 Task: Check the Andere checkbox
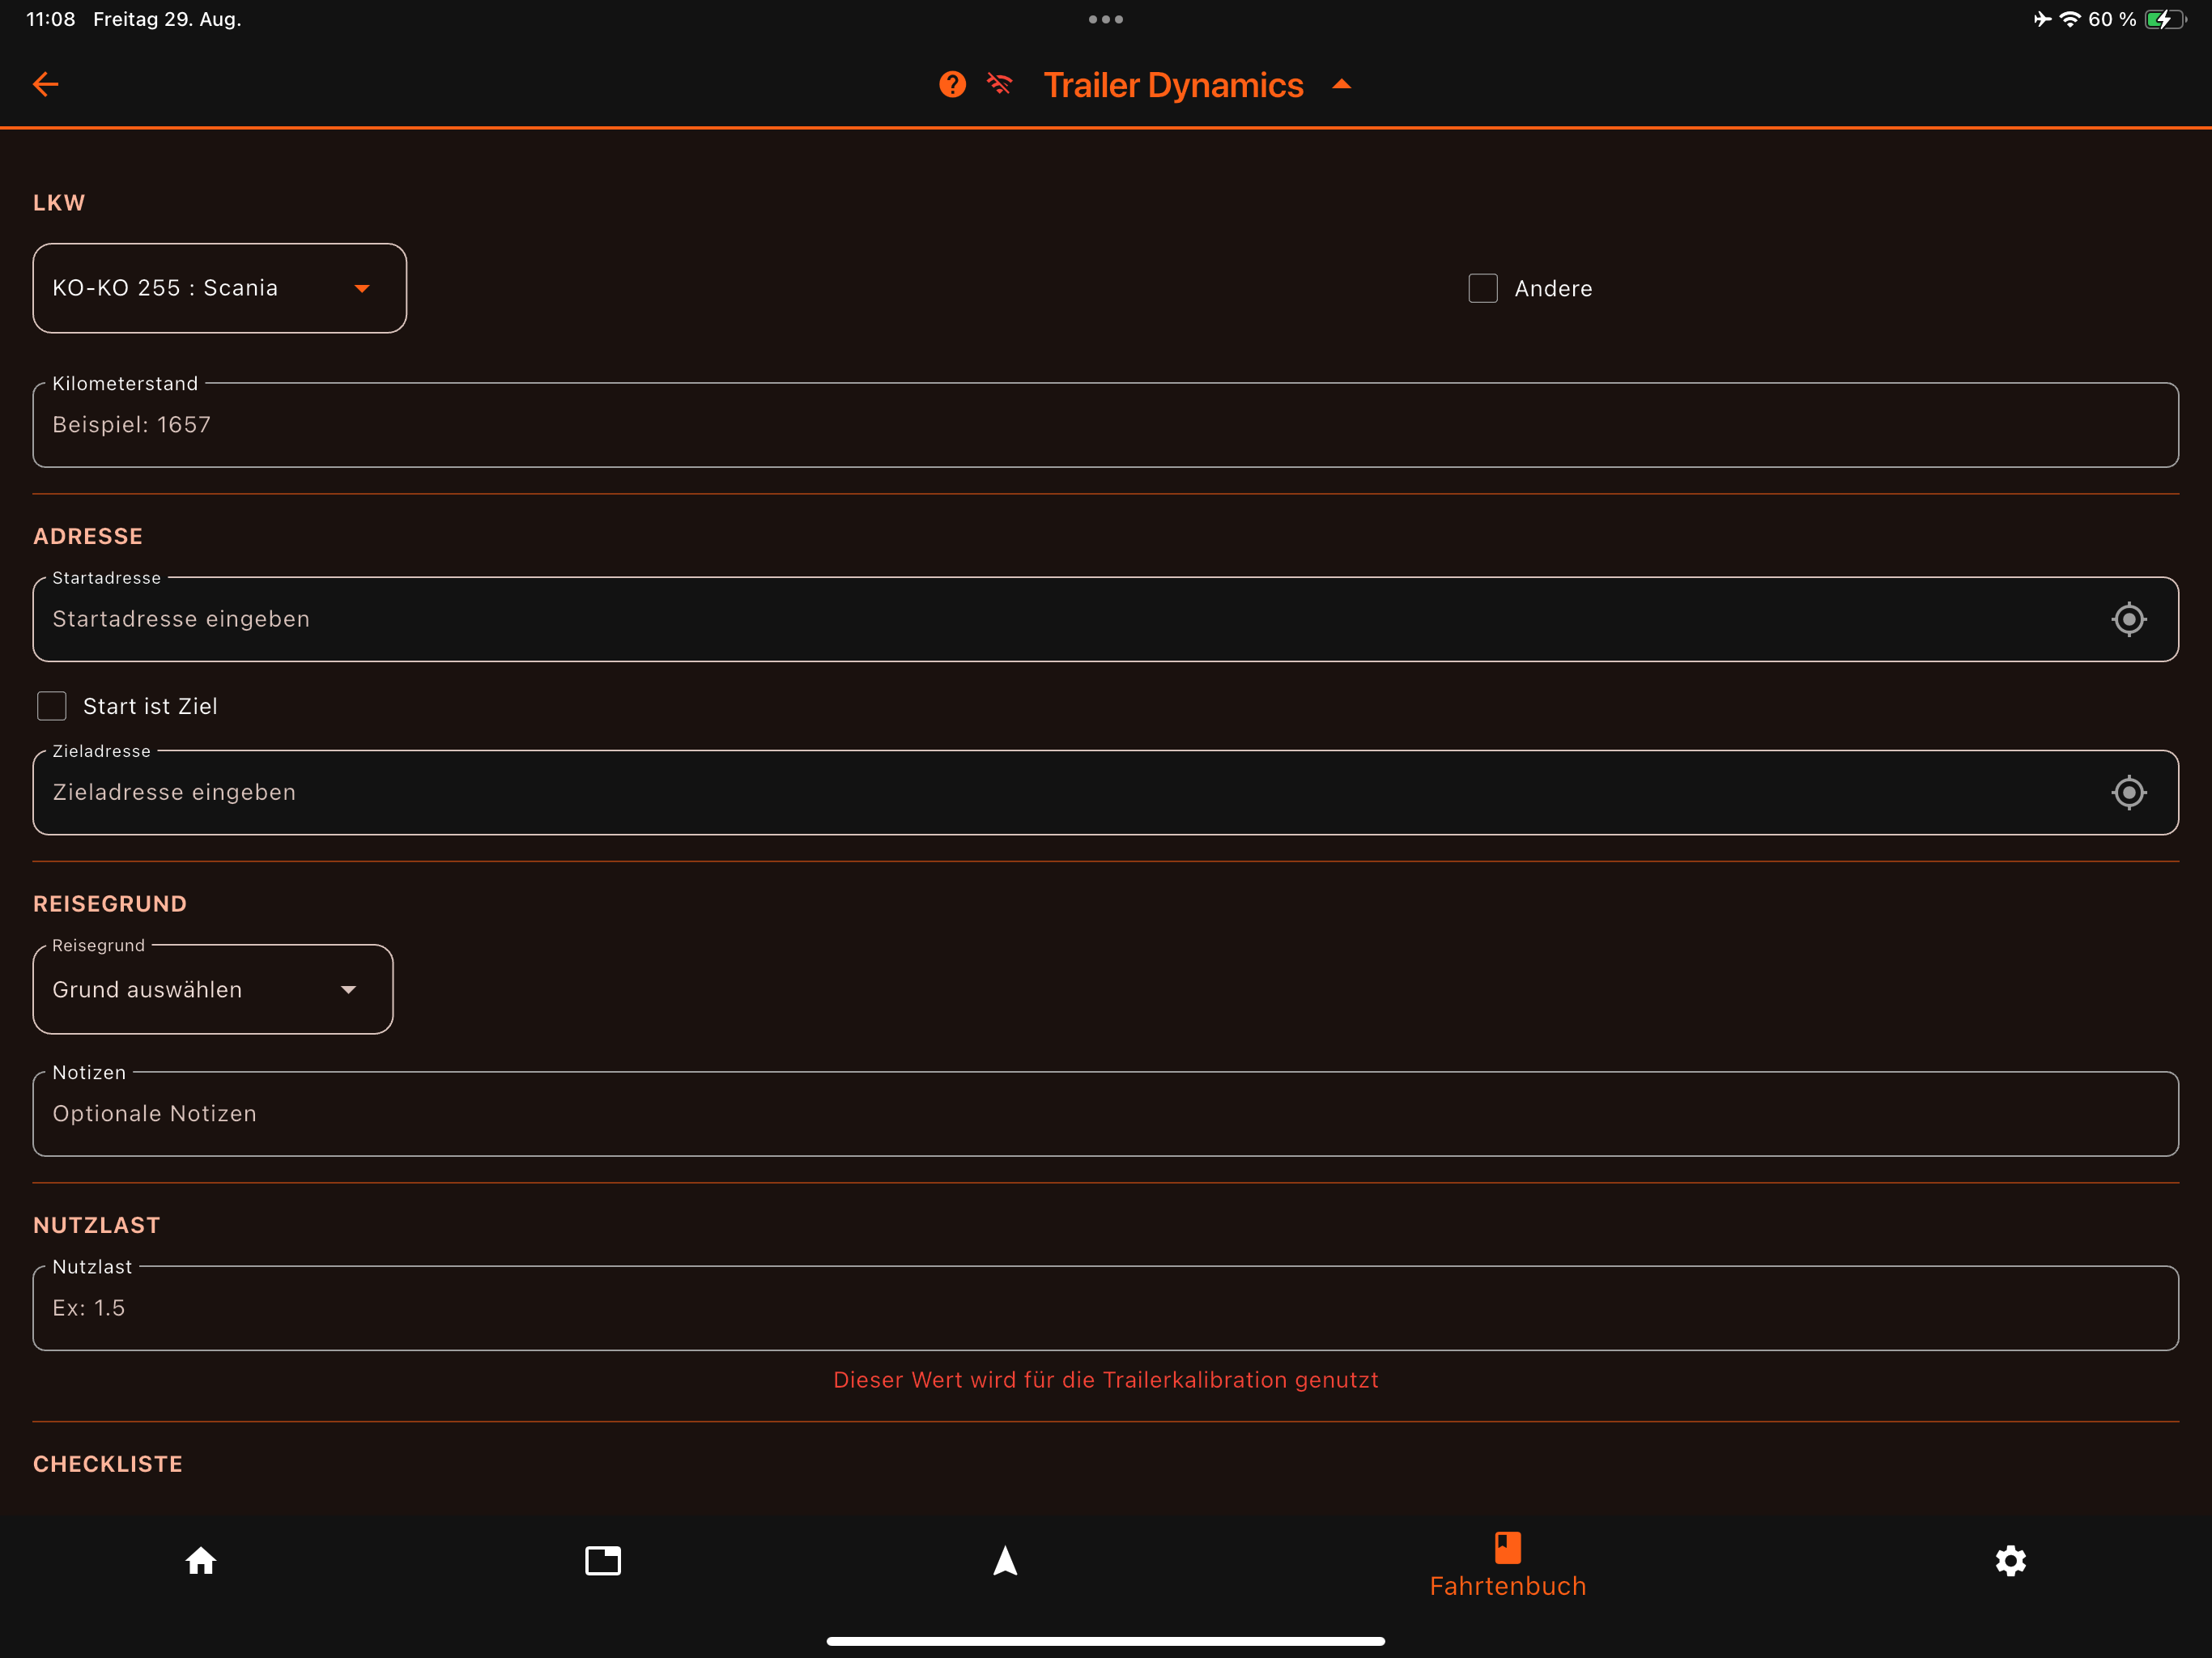coord(1483,288)
